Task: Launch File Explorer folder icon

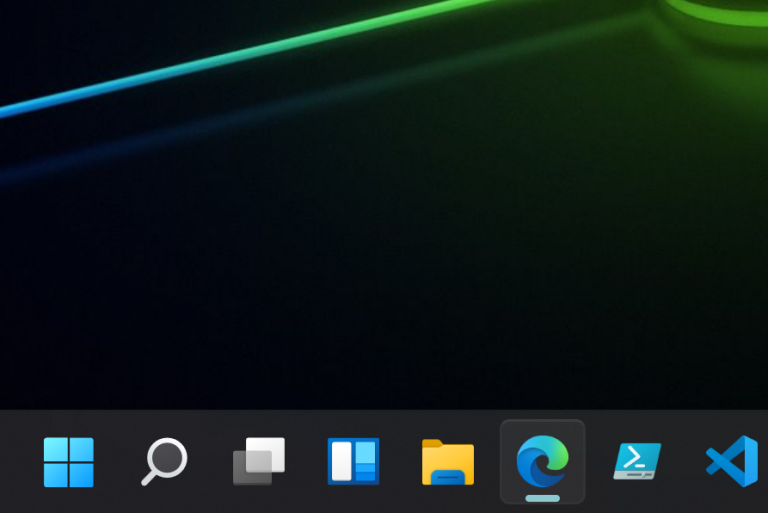Action: [x=448, y=462]
